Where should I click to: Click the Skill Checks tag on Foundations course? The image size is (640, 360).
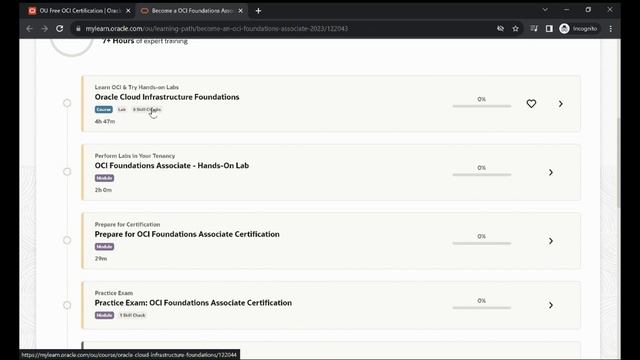147,109
